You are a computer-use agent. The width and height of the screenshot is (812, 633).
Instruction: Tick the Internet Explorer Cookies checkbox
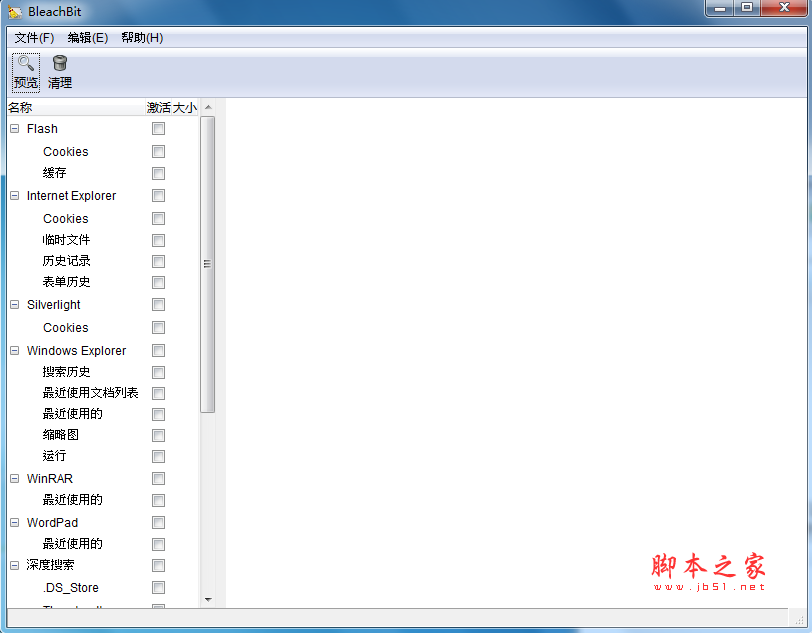158,219
